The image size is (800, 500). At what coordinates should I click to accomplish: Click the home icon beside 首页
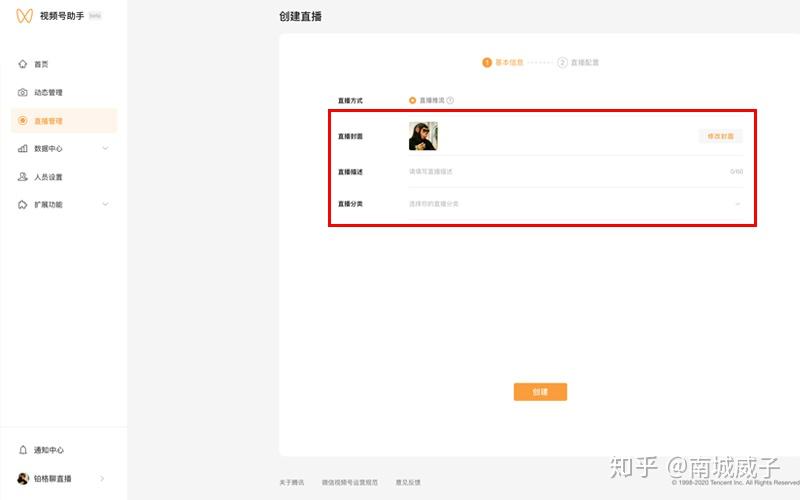pos(22,64)
